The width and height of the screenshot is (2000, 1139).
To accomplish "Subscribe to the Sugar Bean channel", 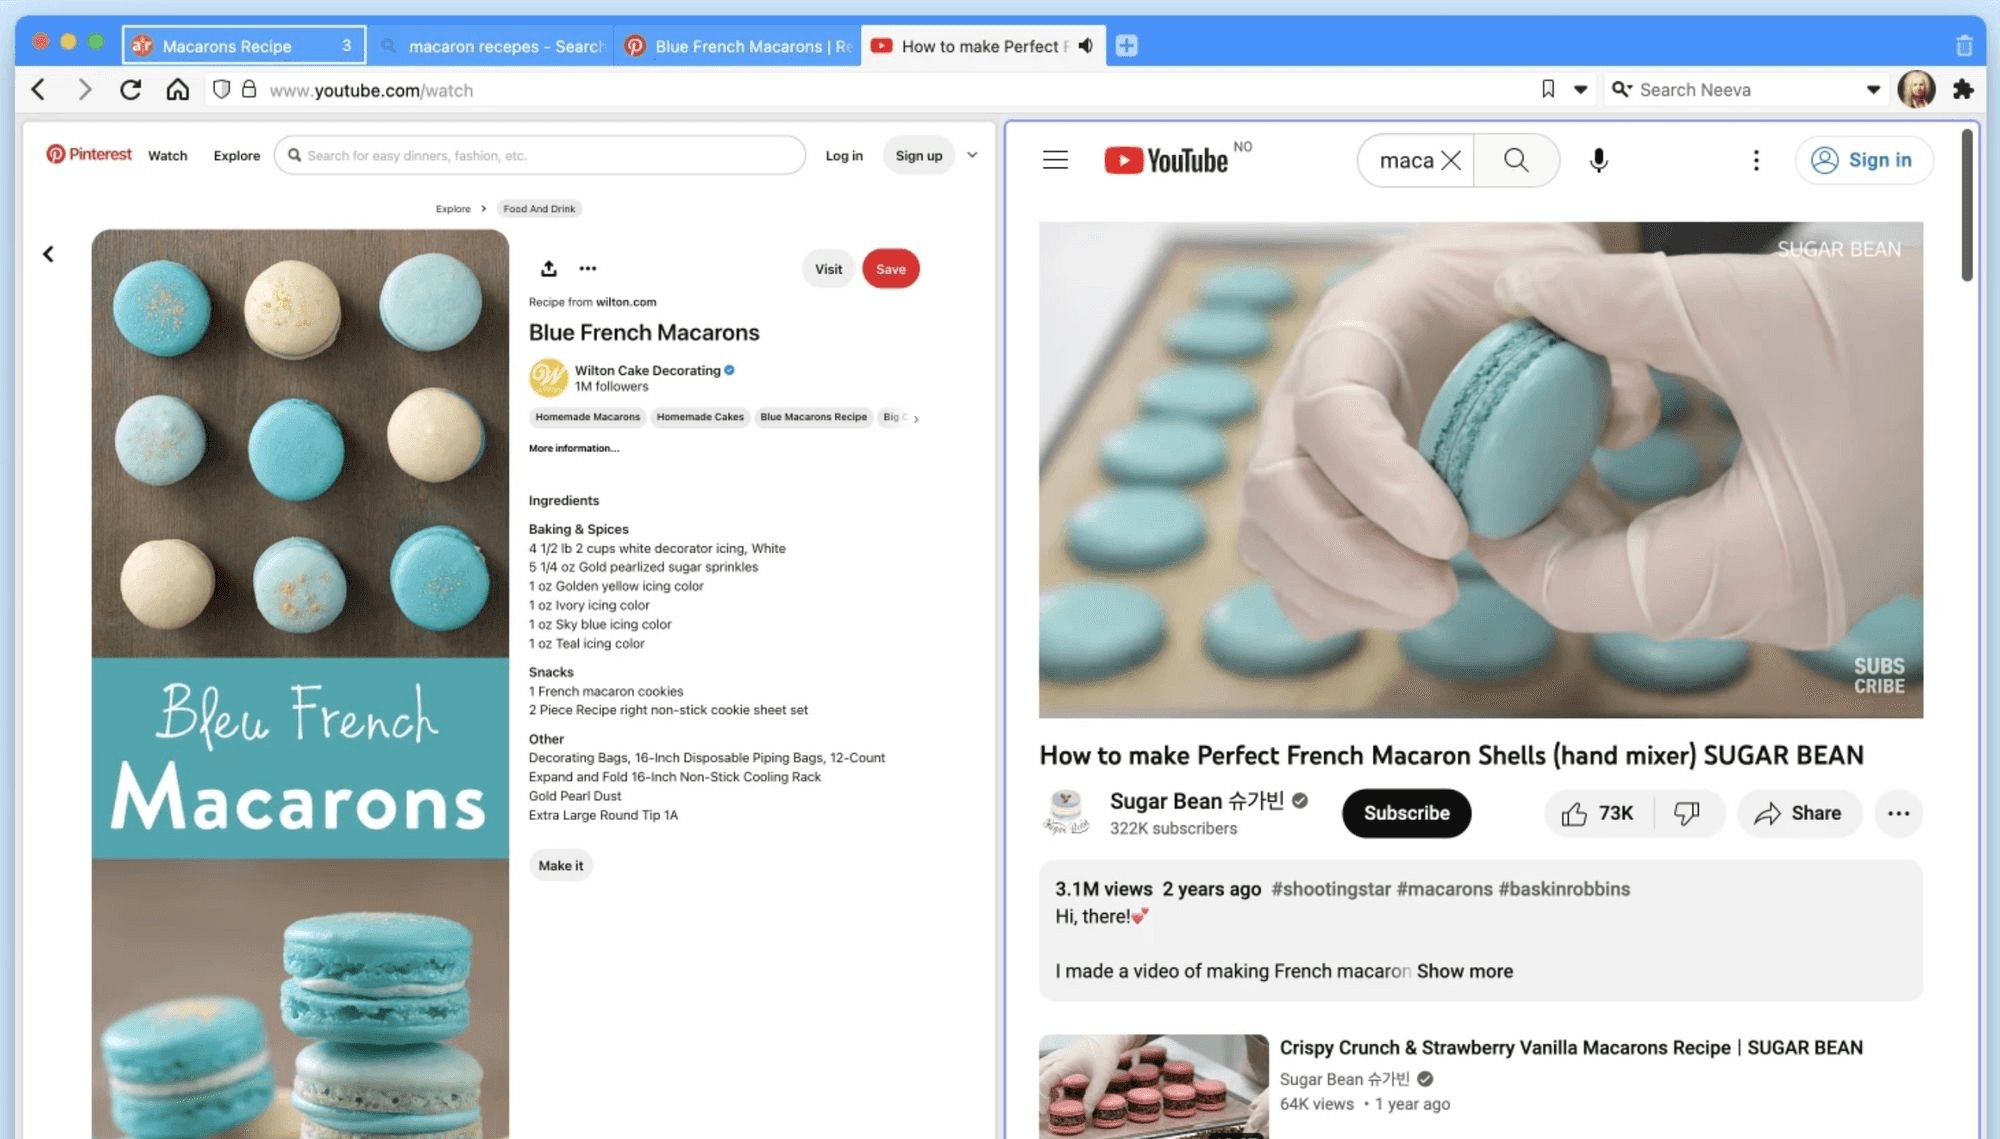I will coord(1405,813).
